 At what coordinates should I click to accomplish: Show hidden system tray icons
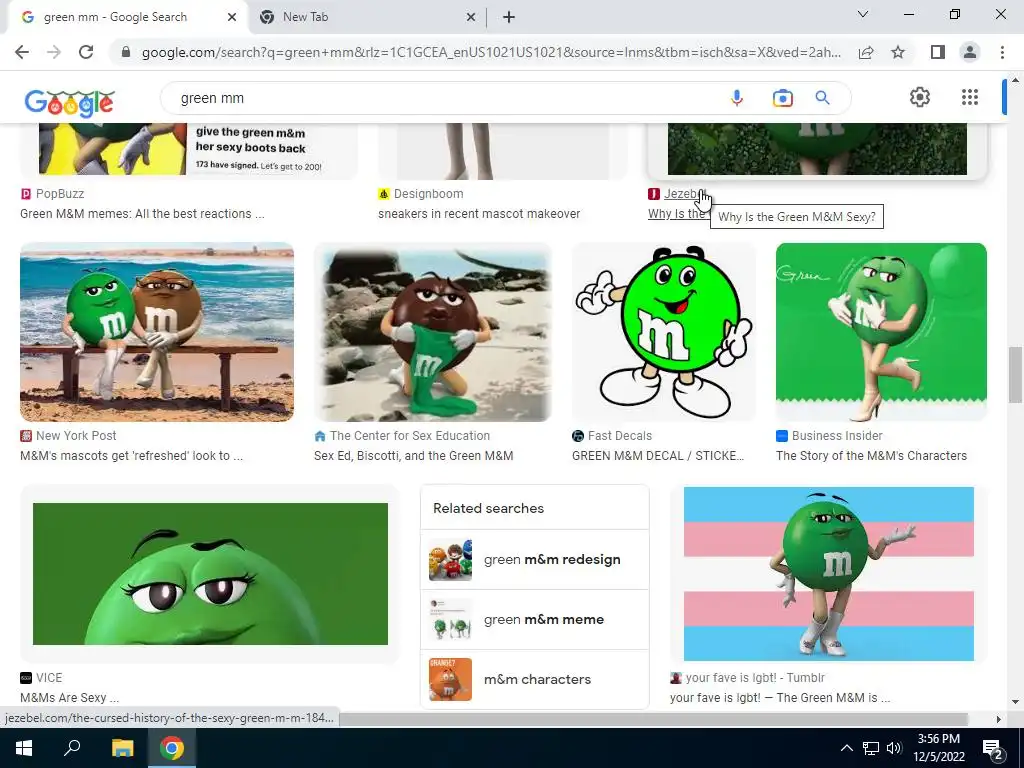pyautogui.click(x=846, y=748)
